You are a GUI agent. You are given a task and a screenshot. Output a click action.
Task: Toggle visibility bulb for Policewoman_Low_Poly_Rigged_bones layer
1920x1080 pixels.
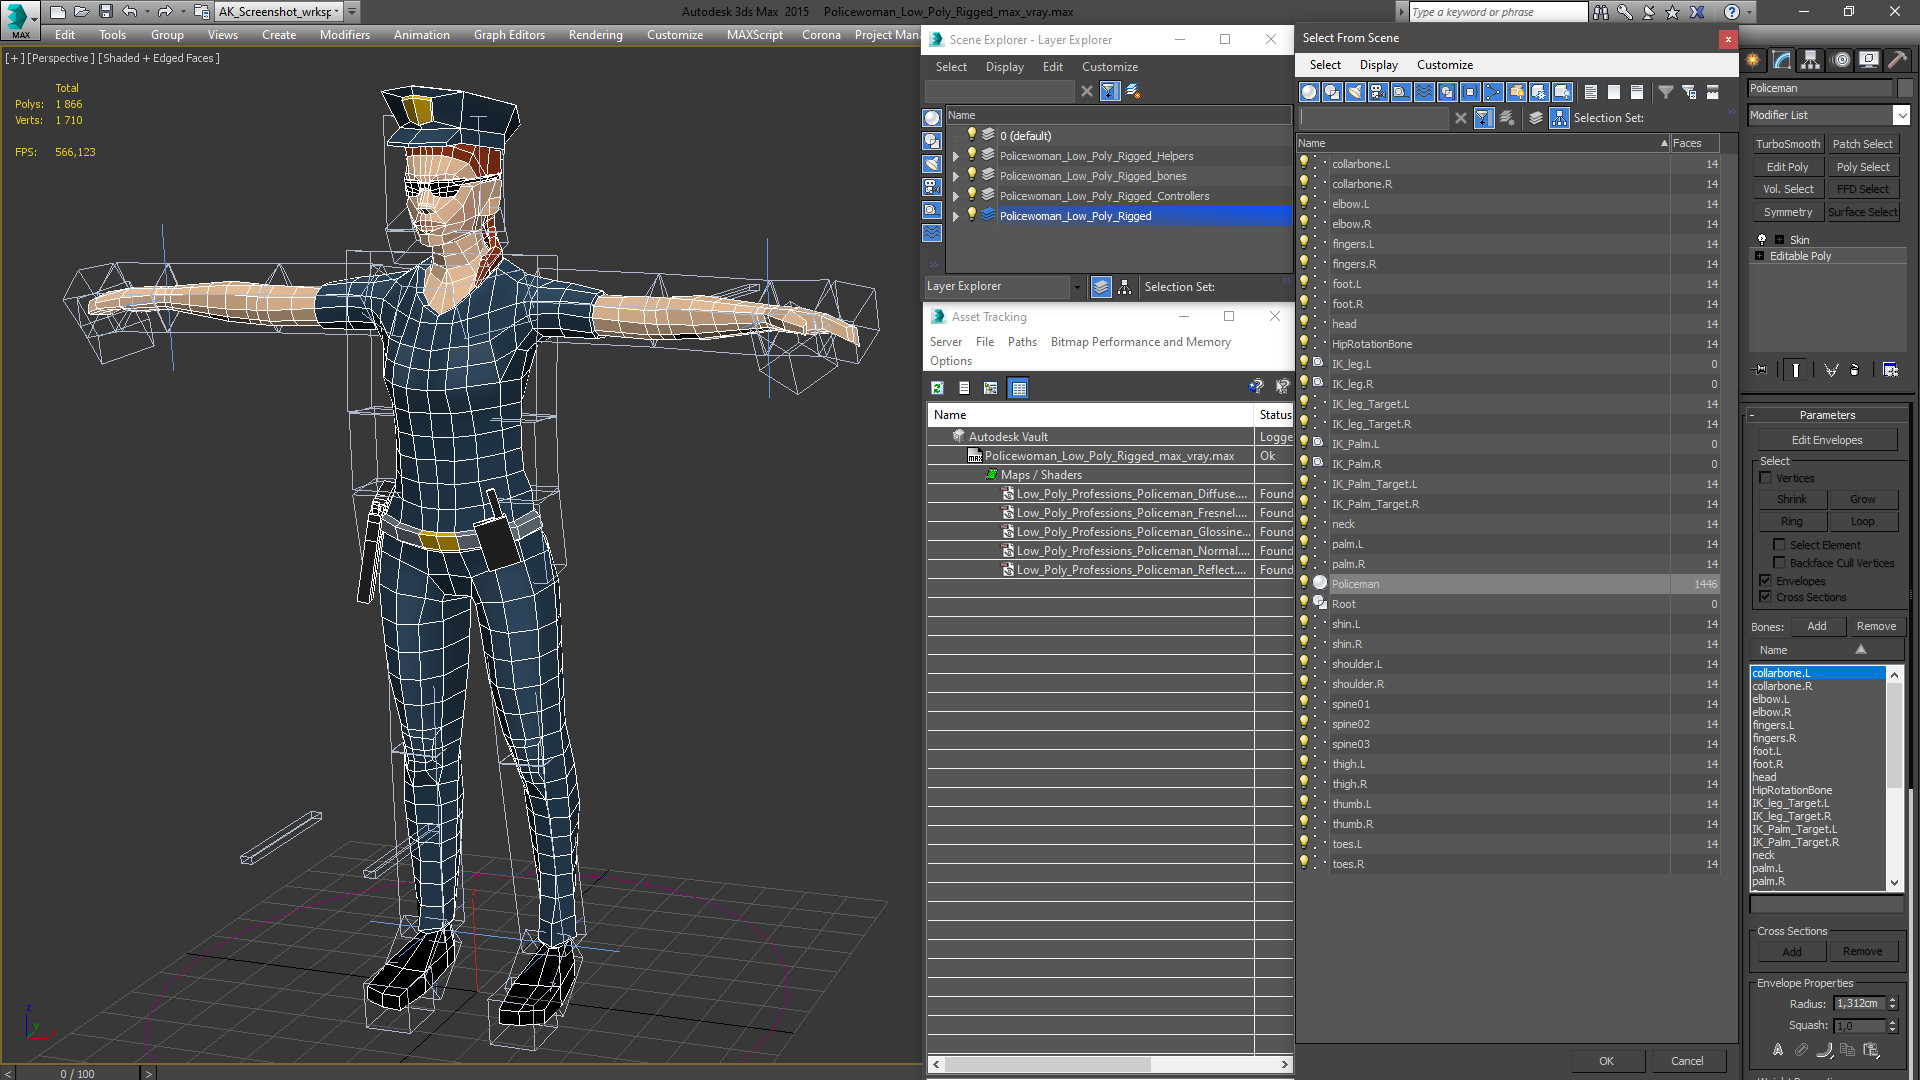point(971,175)
